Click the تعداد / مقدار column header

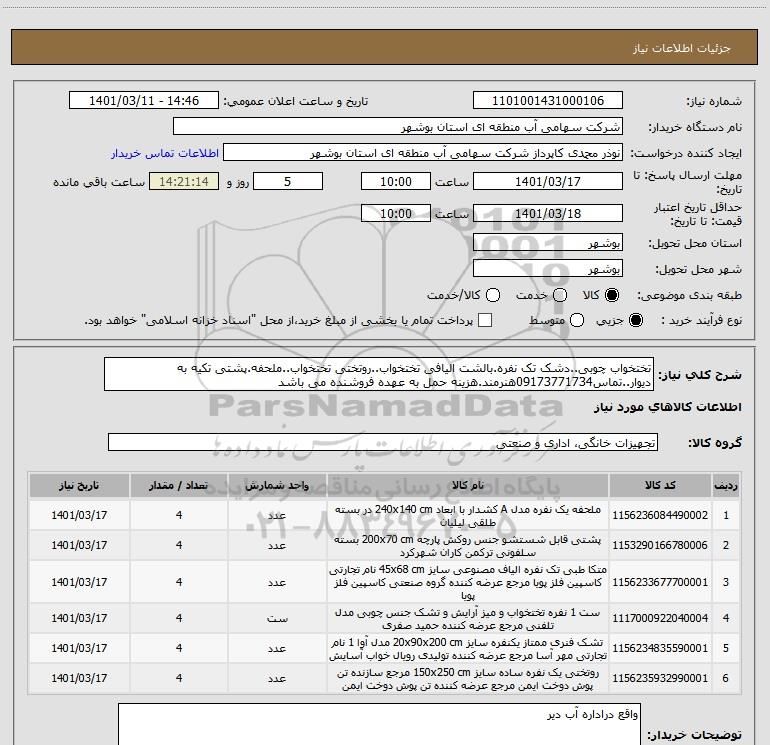[x=179, y=486]
